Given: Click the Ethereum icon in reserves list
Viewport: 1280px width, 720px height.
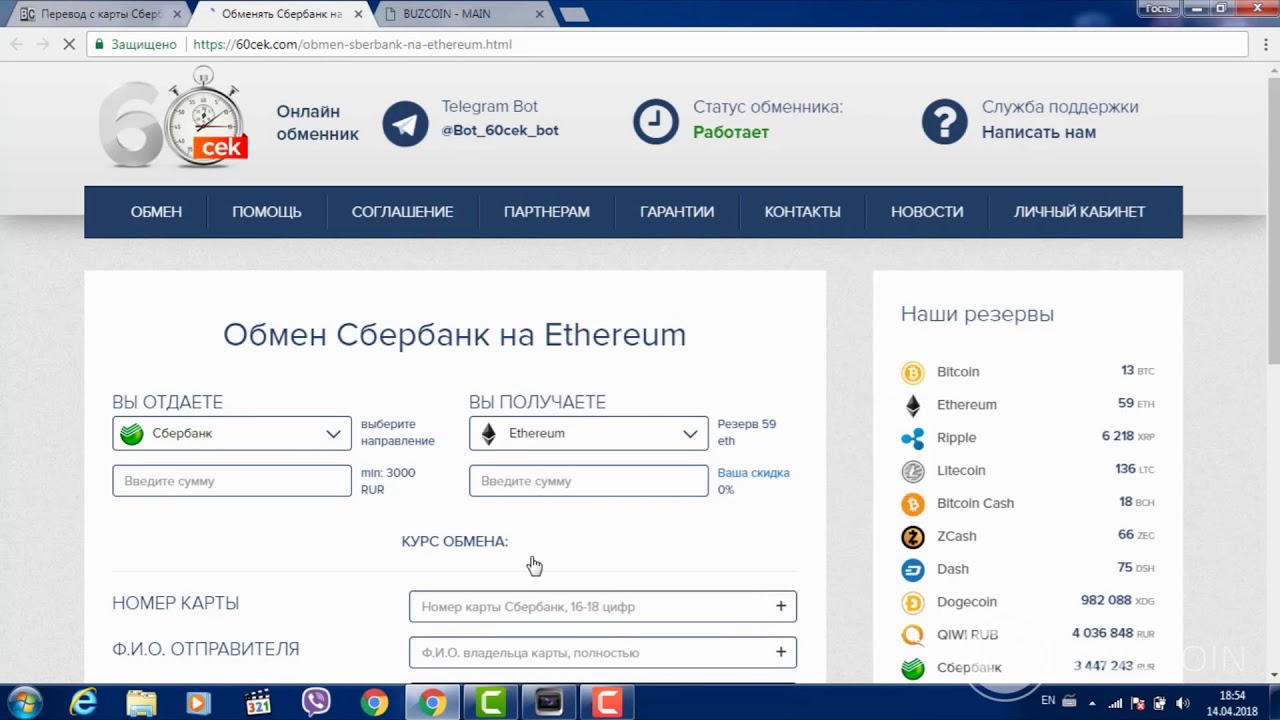Looking at the screenshot, I should [913, 405].
